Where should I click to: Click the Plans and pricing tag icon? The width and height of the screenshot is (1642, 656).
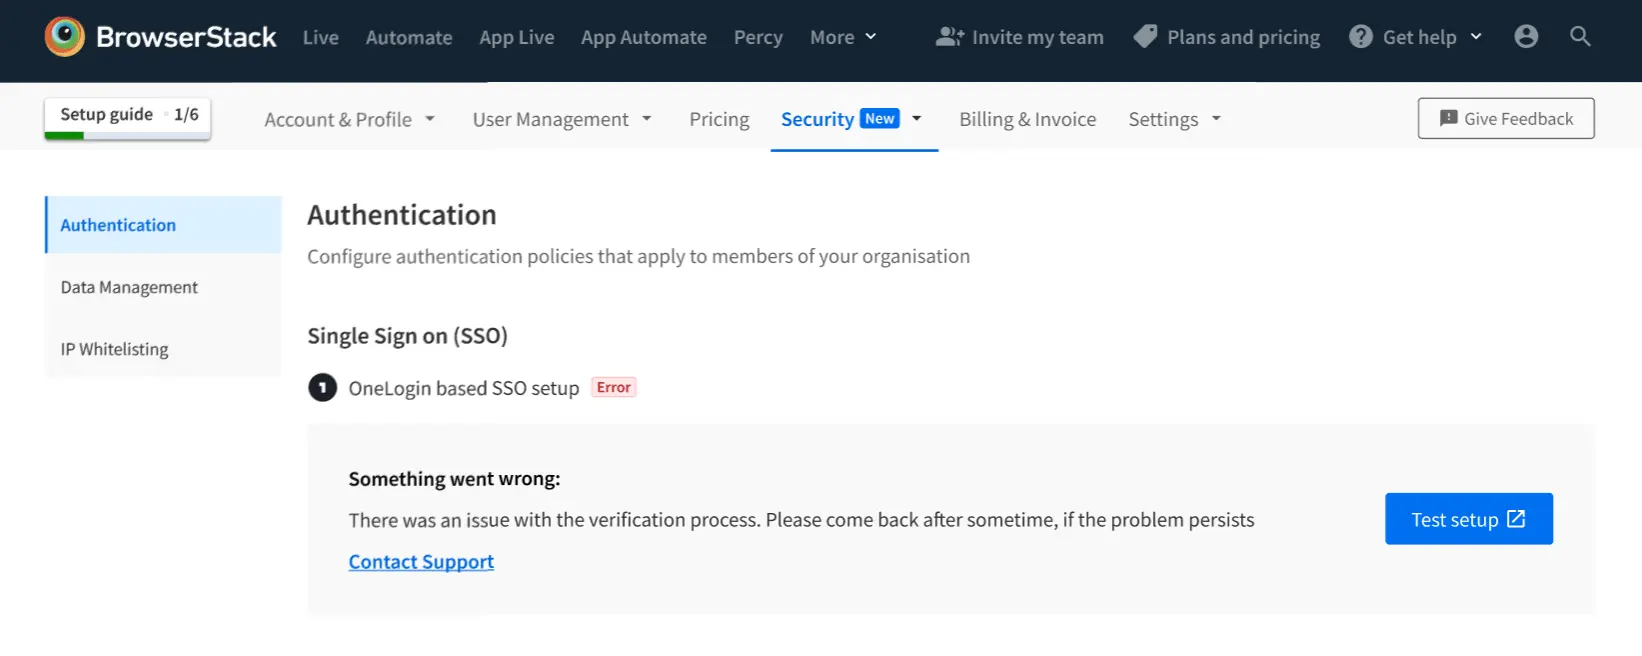(1145, 37)
